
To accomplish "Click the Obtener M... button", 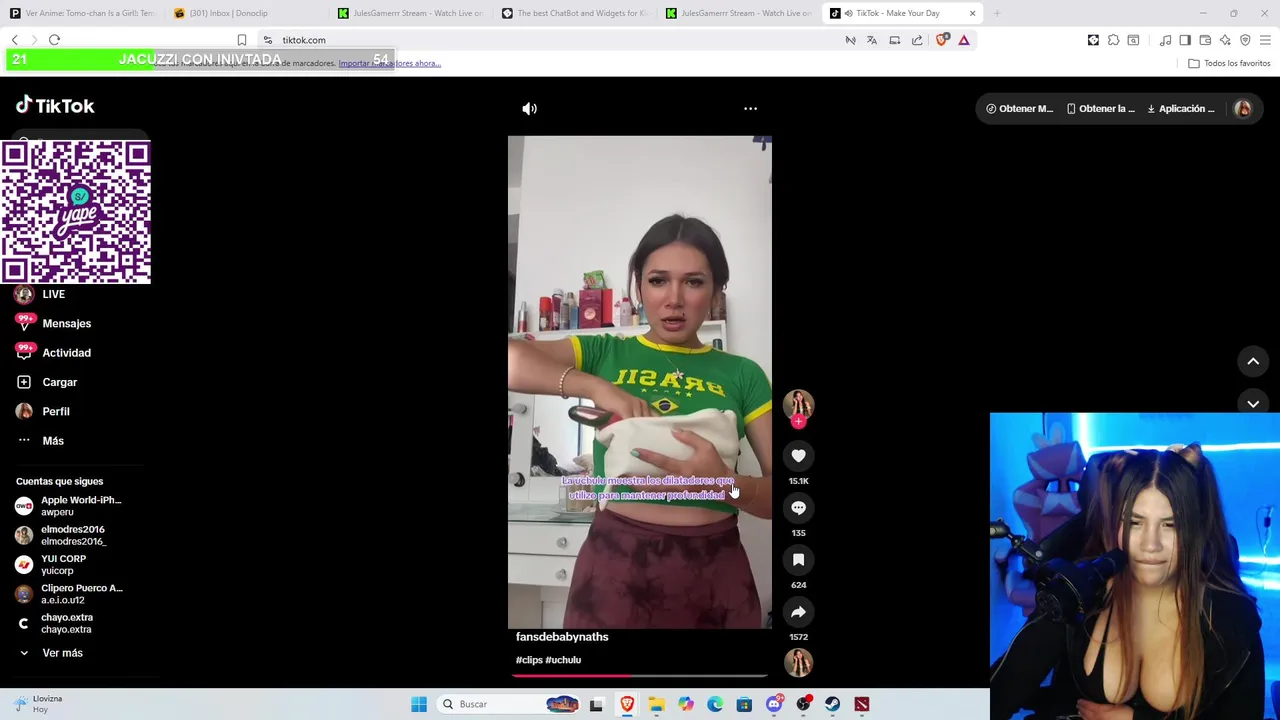I will 1019,109.
